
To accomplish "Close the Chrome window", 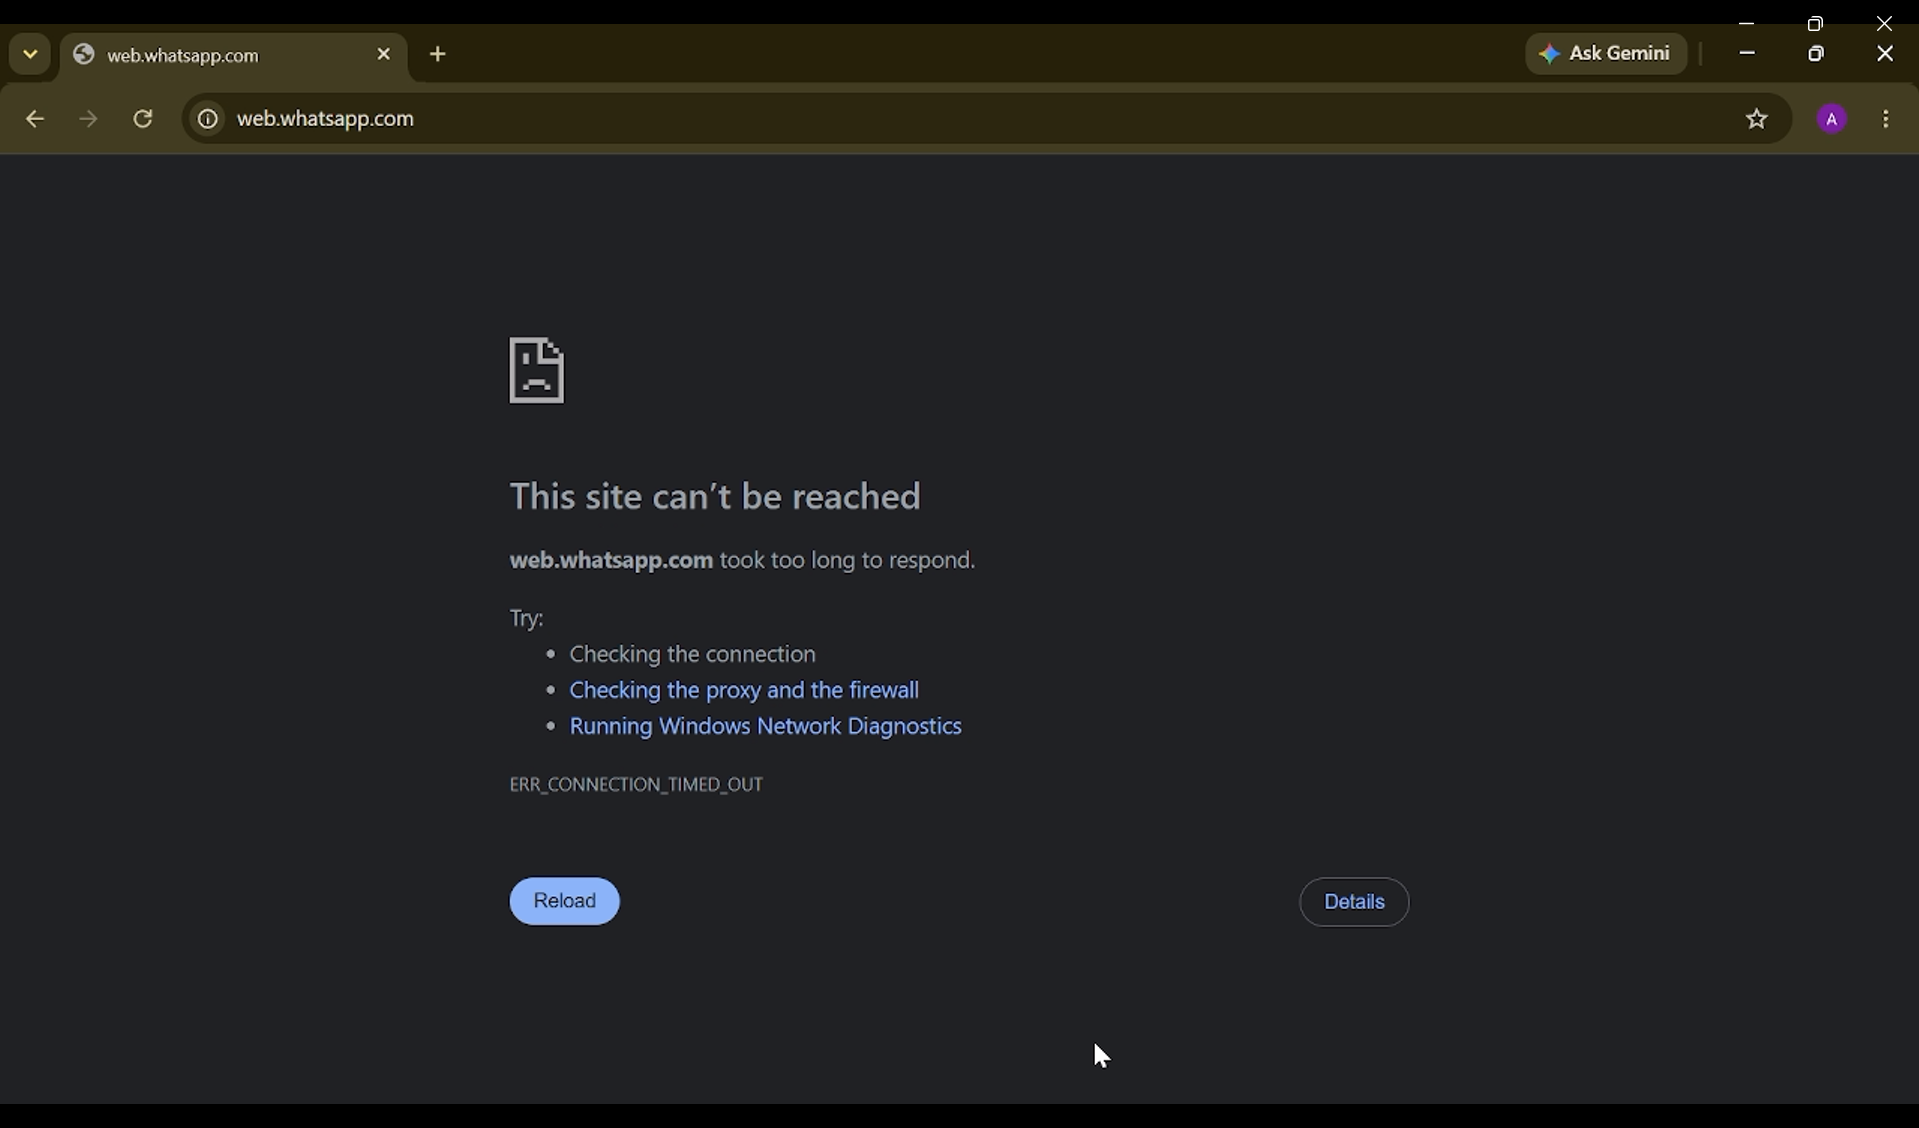I will tap(1885, 54).
